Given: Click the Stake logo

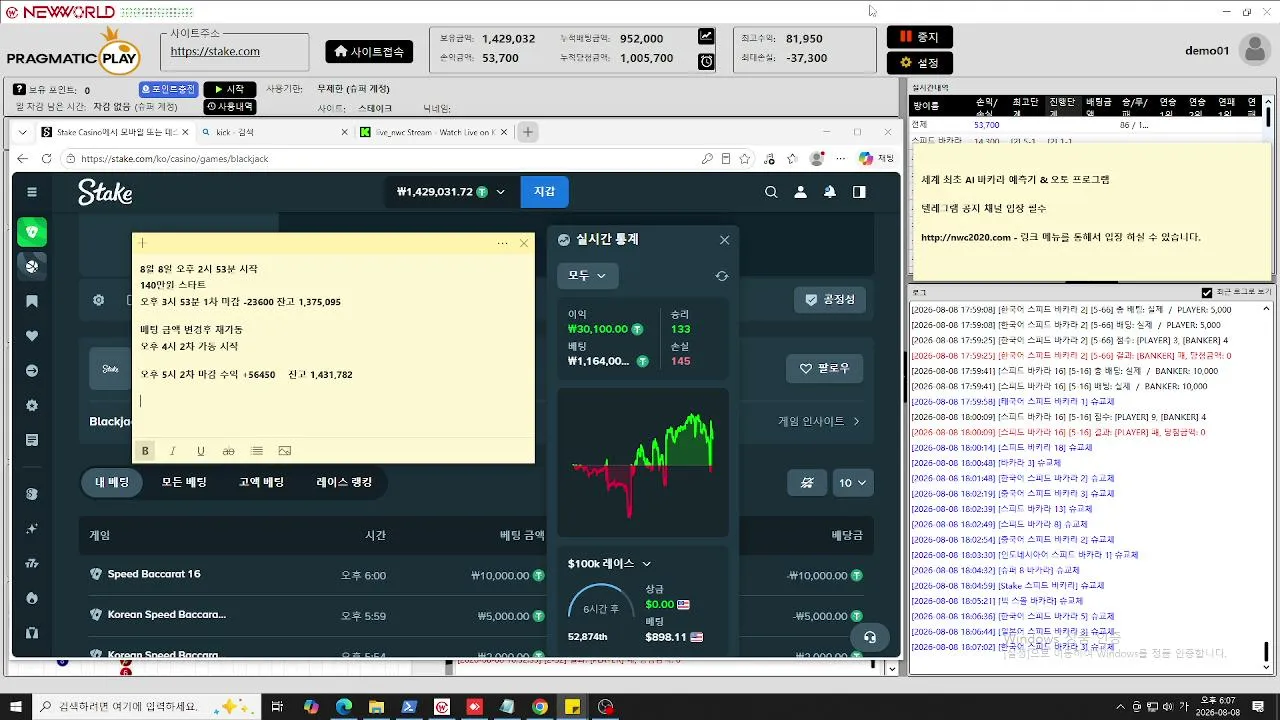Looking at the screenshot, I should 105,192.
